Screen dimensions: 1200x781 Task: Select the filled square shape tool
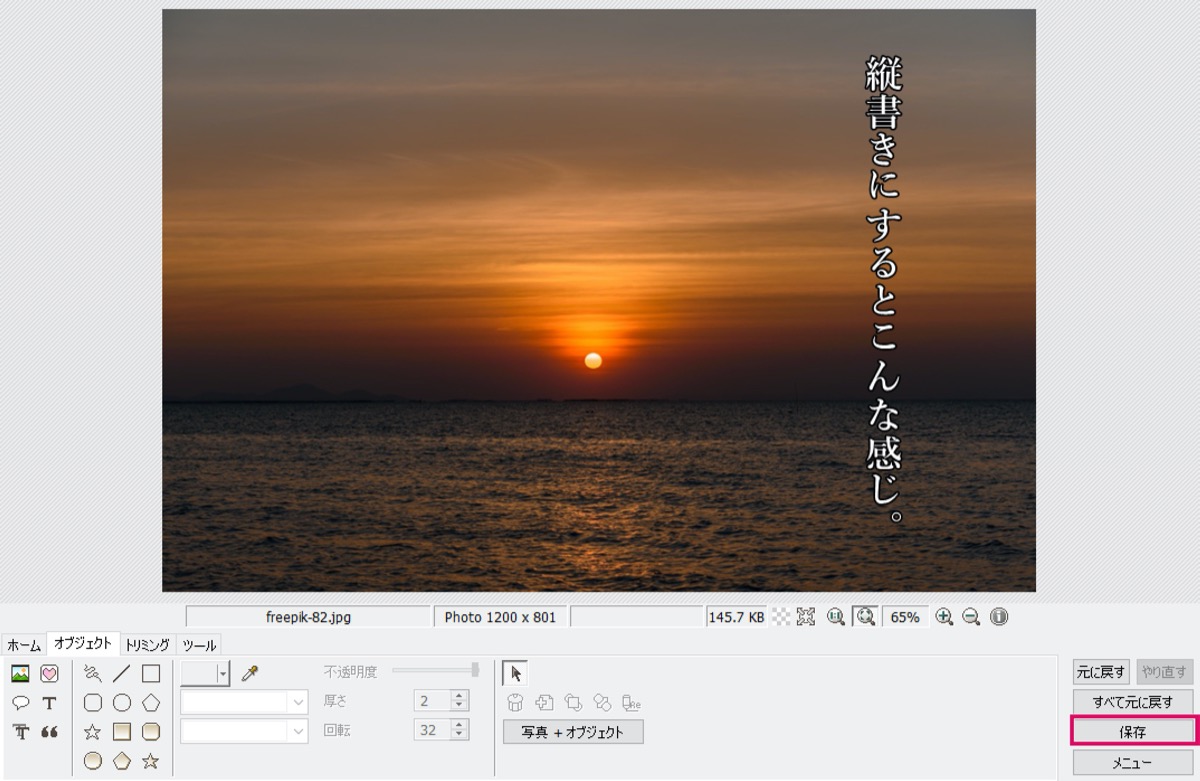point(122,732)
